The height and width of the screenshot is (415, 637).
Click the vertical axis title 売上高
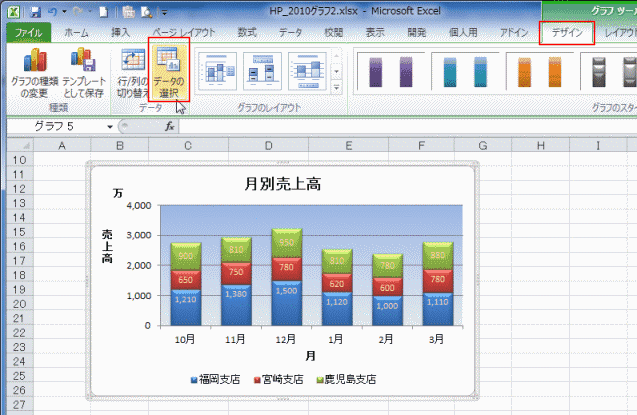click(107, 246)
